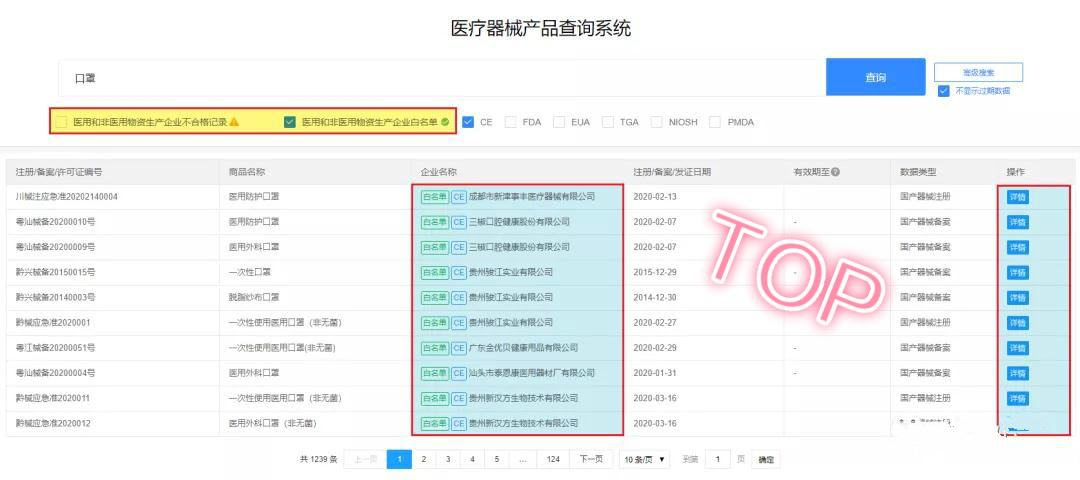
Task: Enable the 医用和非医用物资生产企业不合格记录 checkbox
Action: coord(61,122)
